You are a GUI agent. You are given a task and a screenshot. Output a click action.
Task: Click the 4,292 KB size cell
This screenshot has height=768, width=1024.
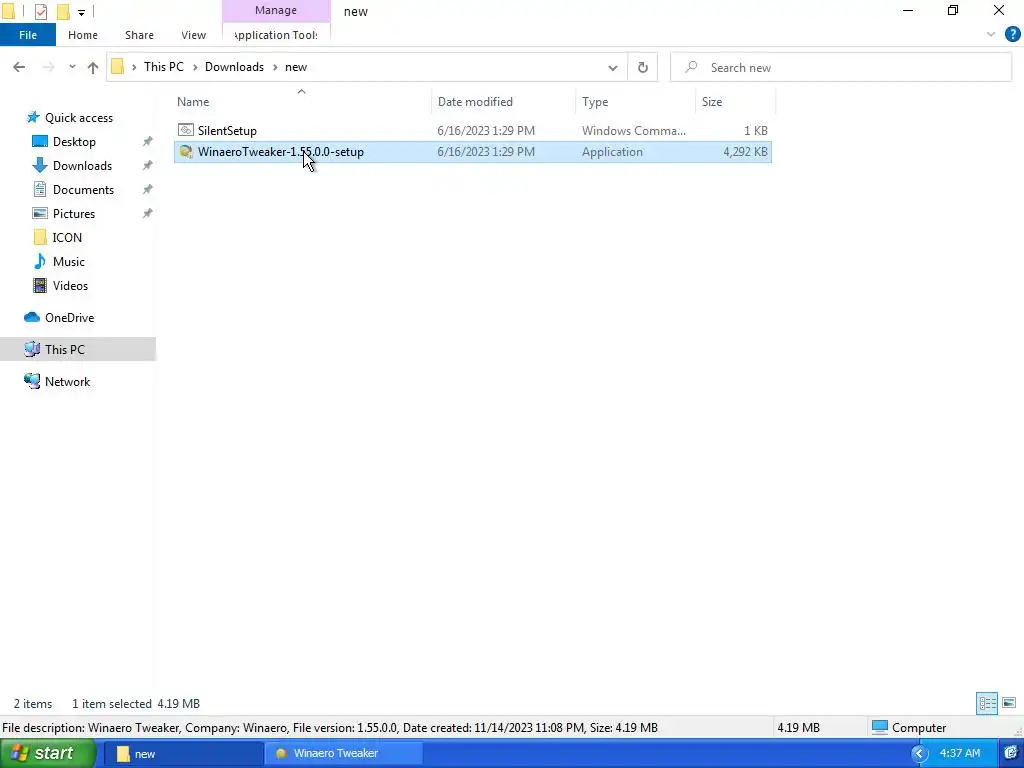(745, 152)
